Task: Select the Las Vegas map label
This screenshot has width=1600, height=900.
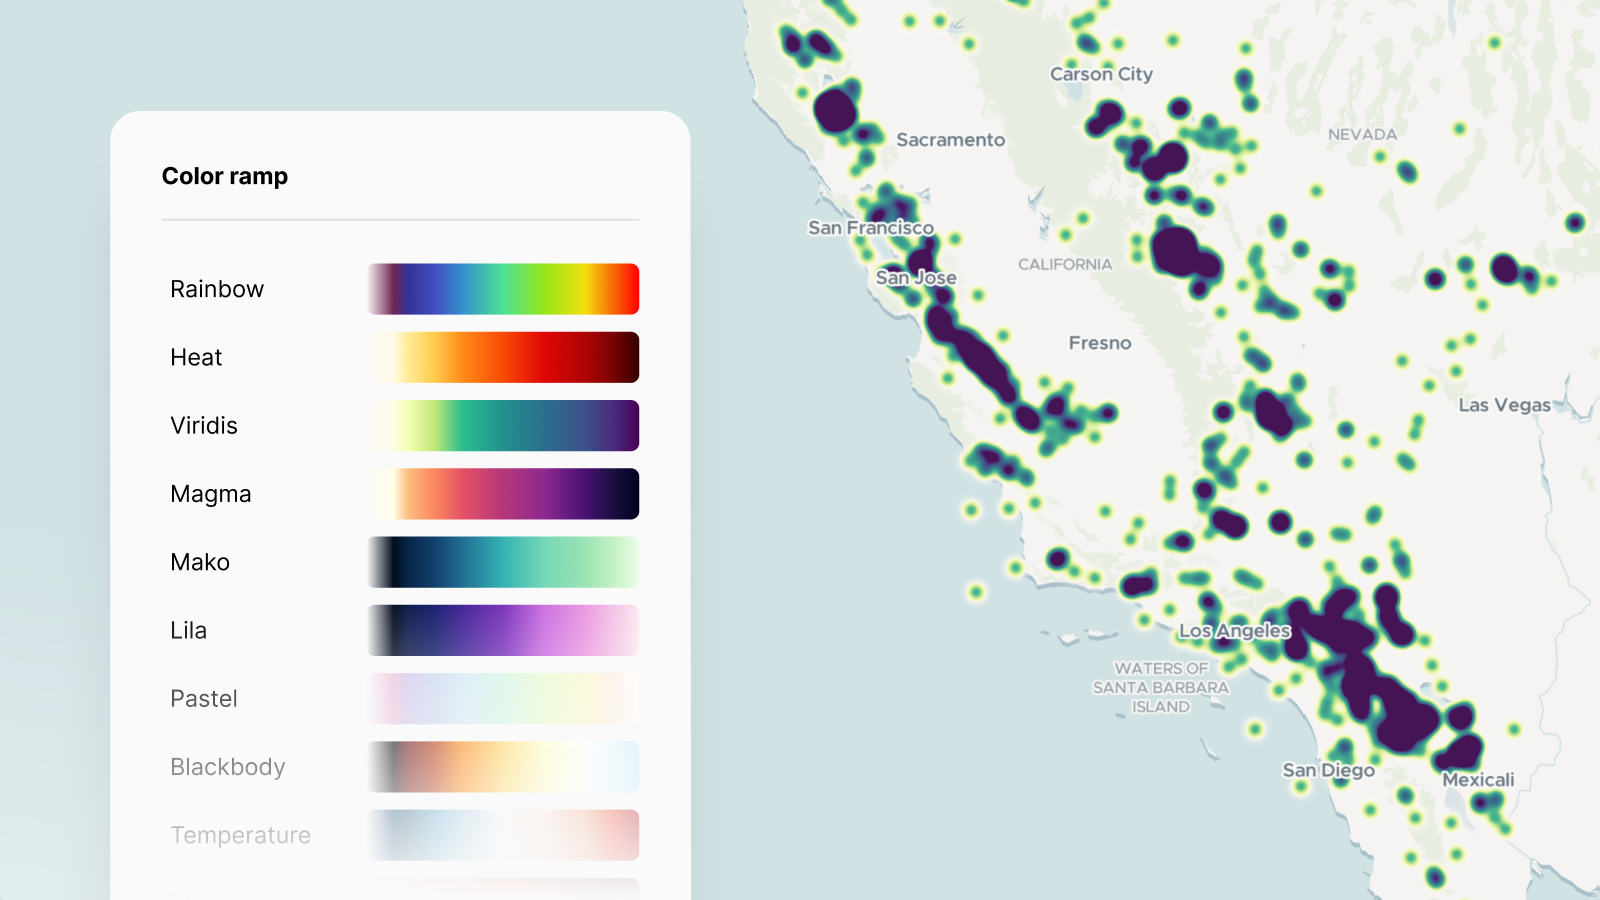Action: [x=1504, y=405]
